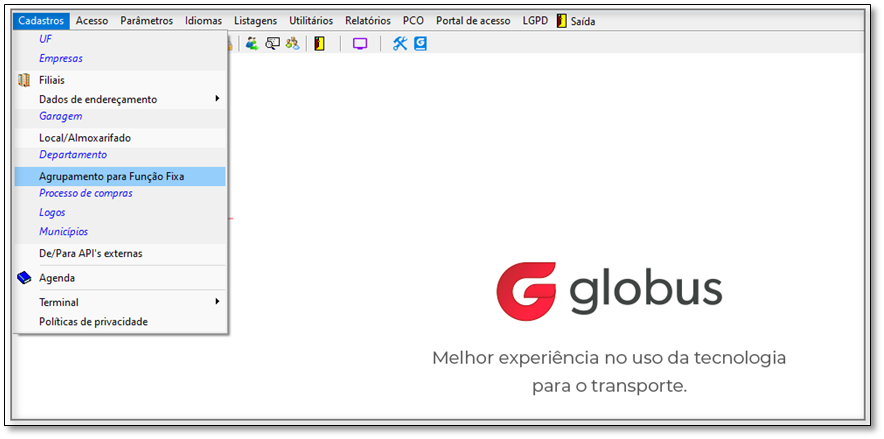This screenshot has height=439, width=884.
Task: Open the Utilitários menu
Action: pos(311,21)
